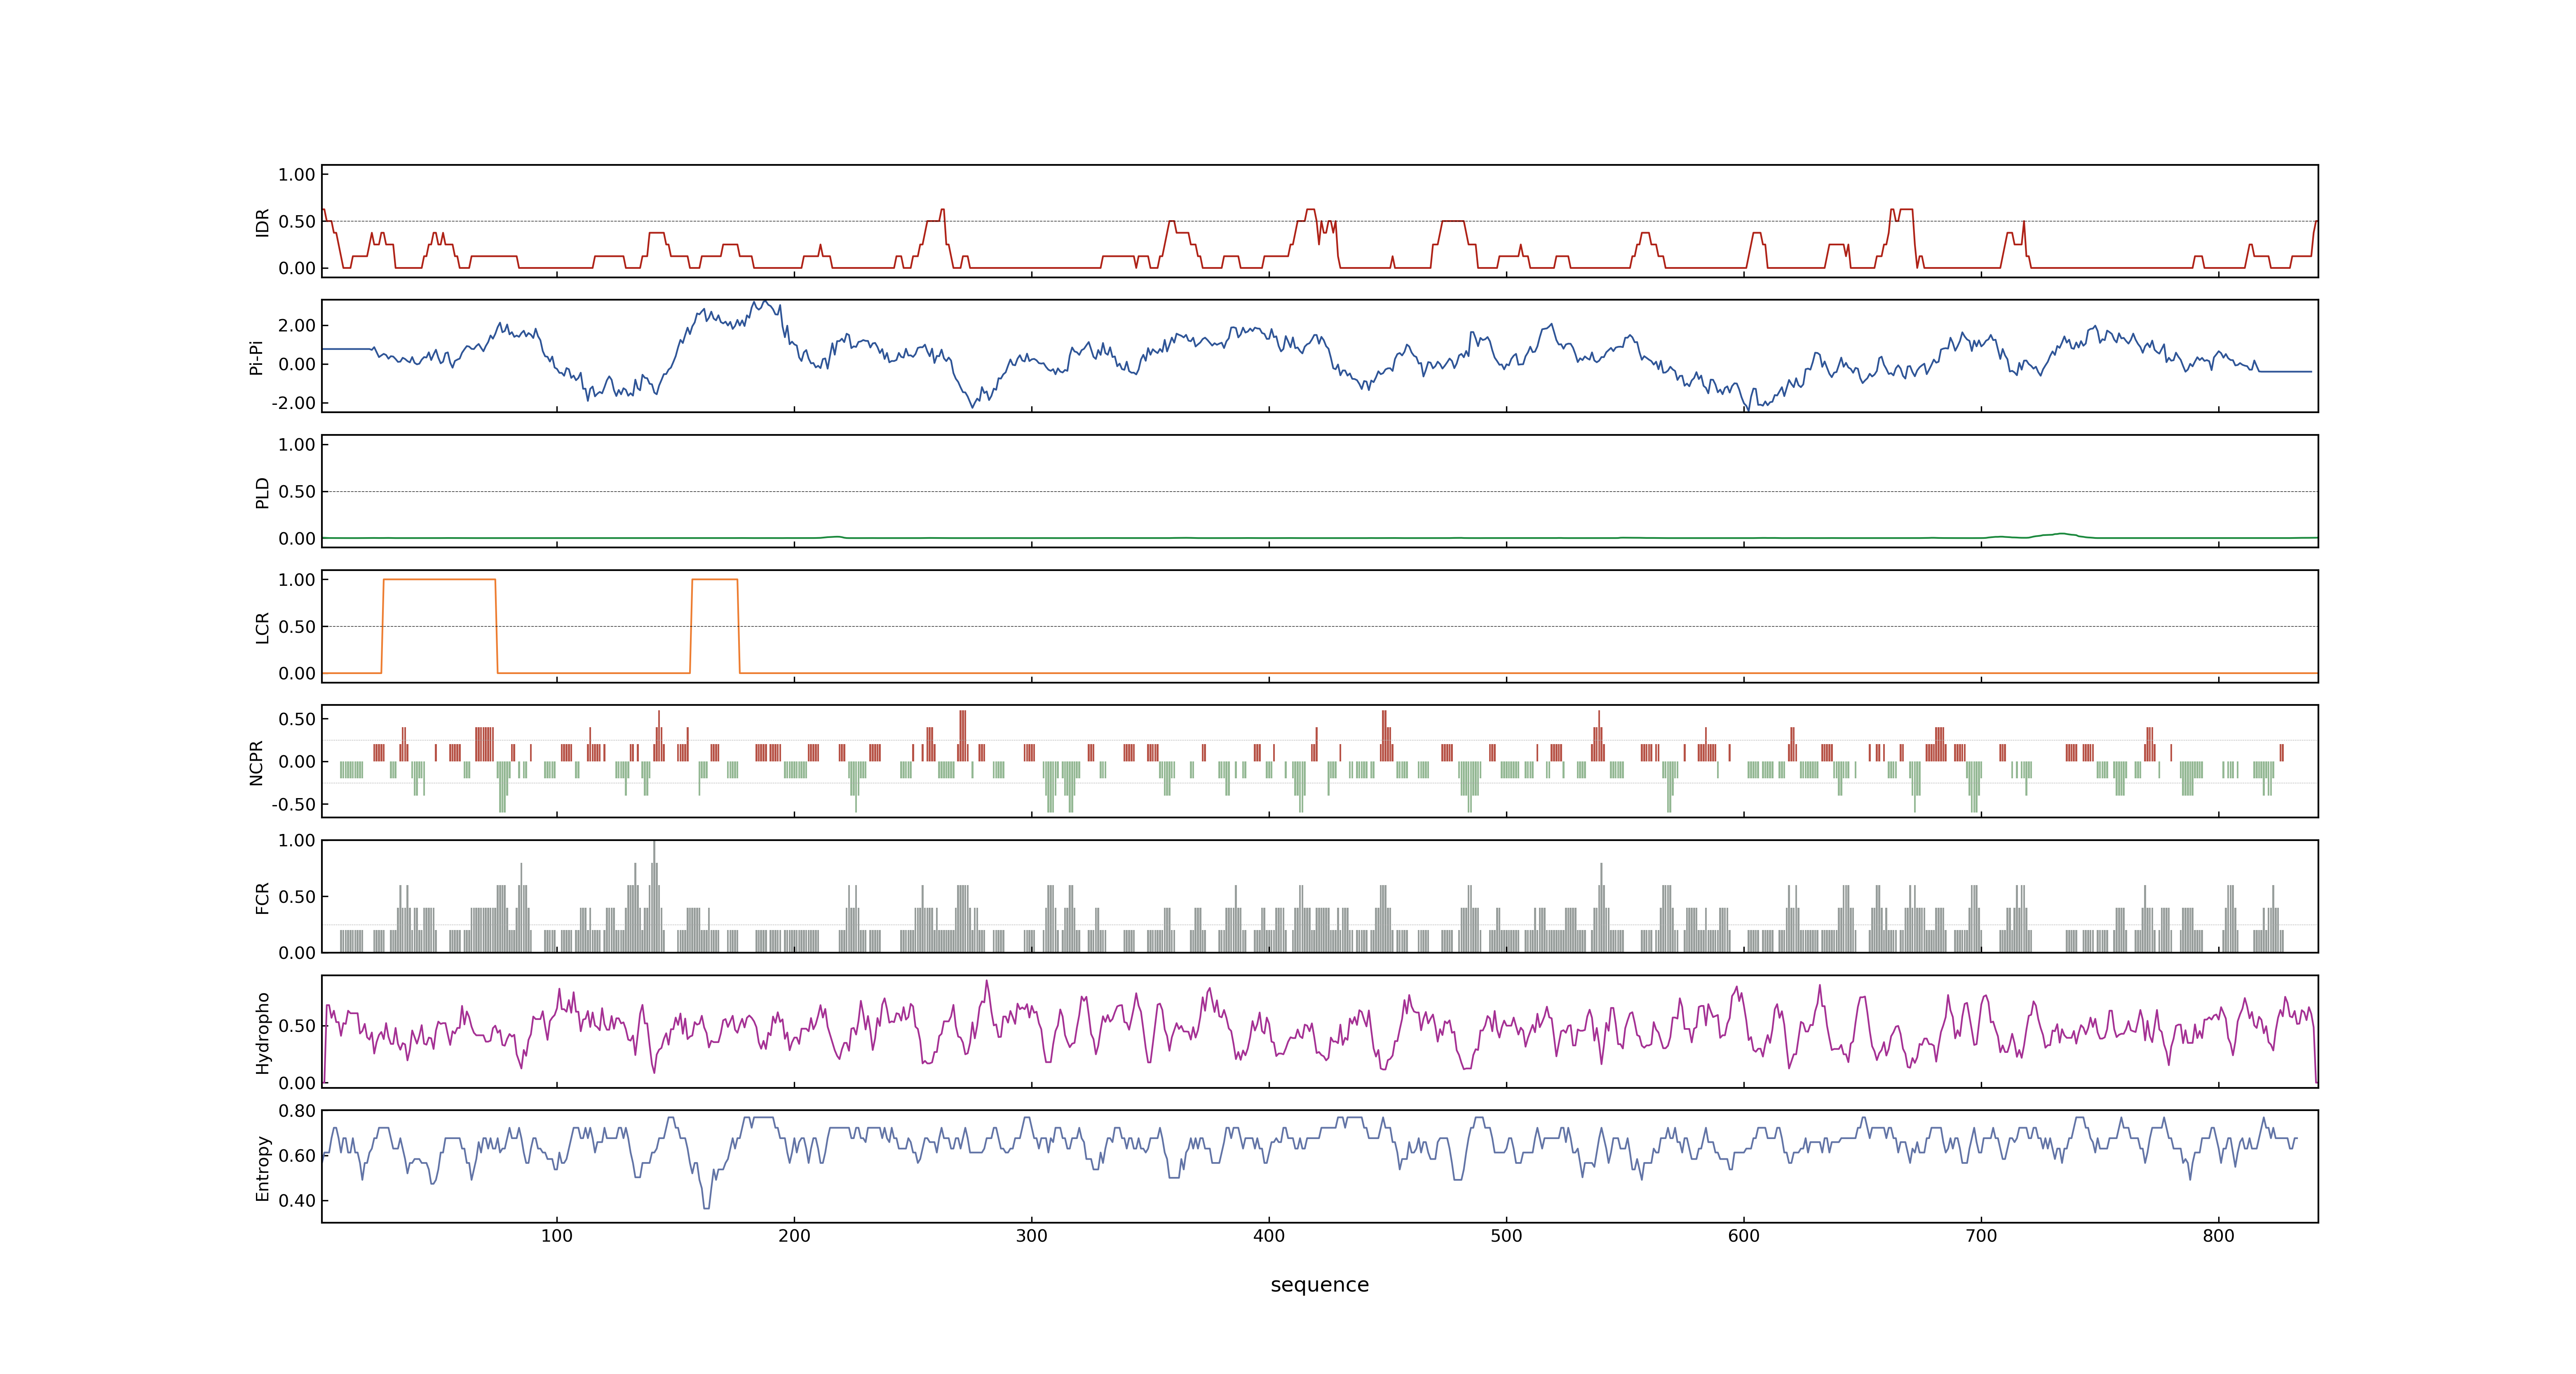Click the narrow second LCR plateau
This screenshot has height=1374, width=2576.
click(x=715, y=580)
